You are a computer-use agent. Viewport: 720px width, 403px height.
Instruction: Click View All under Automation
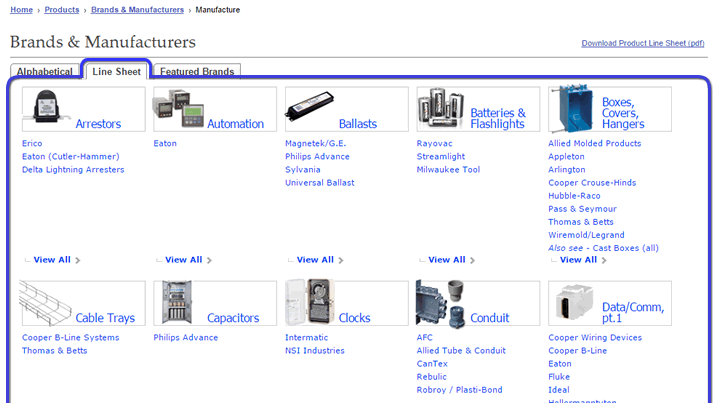pyautogui.click(x=184, y=260)
